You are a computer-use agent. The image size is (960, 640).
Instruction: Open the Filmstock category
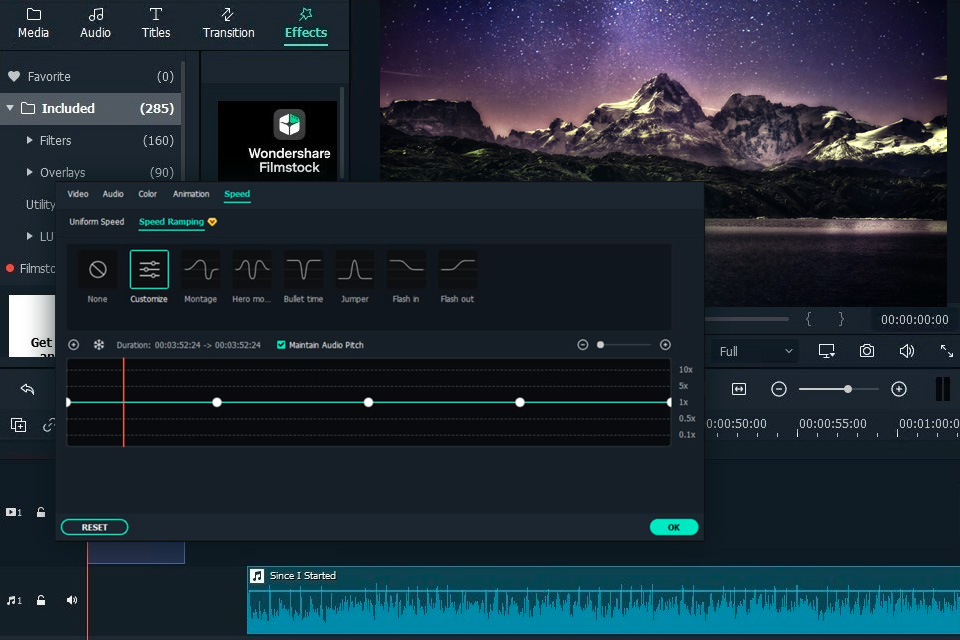click(x=31, y=268)
